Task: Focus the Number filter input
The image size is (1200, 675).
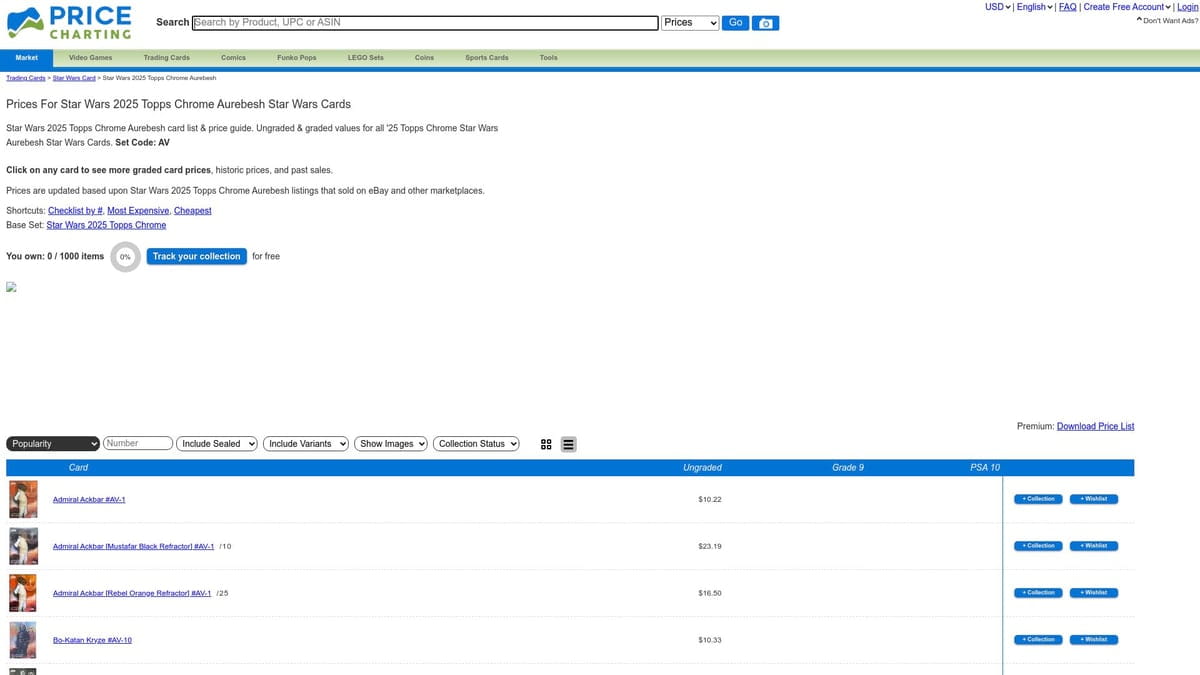Action: (138, 444)
